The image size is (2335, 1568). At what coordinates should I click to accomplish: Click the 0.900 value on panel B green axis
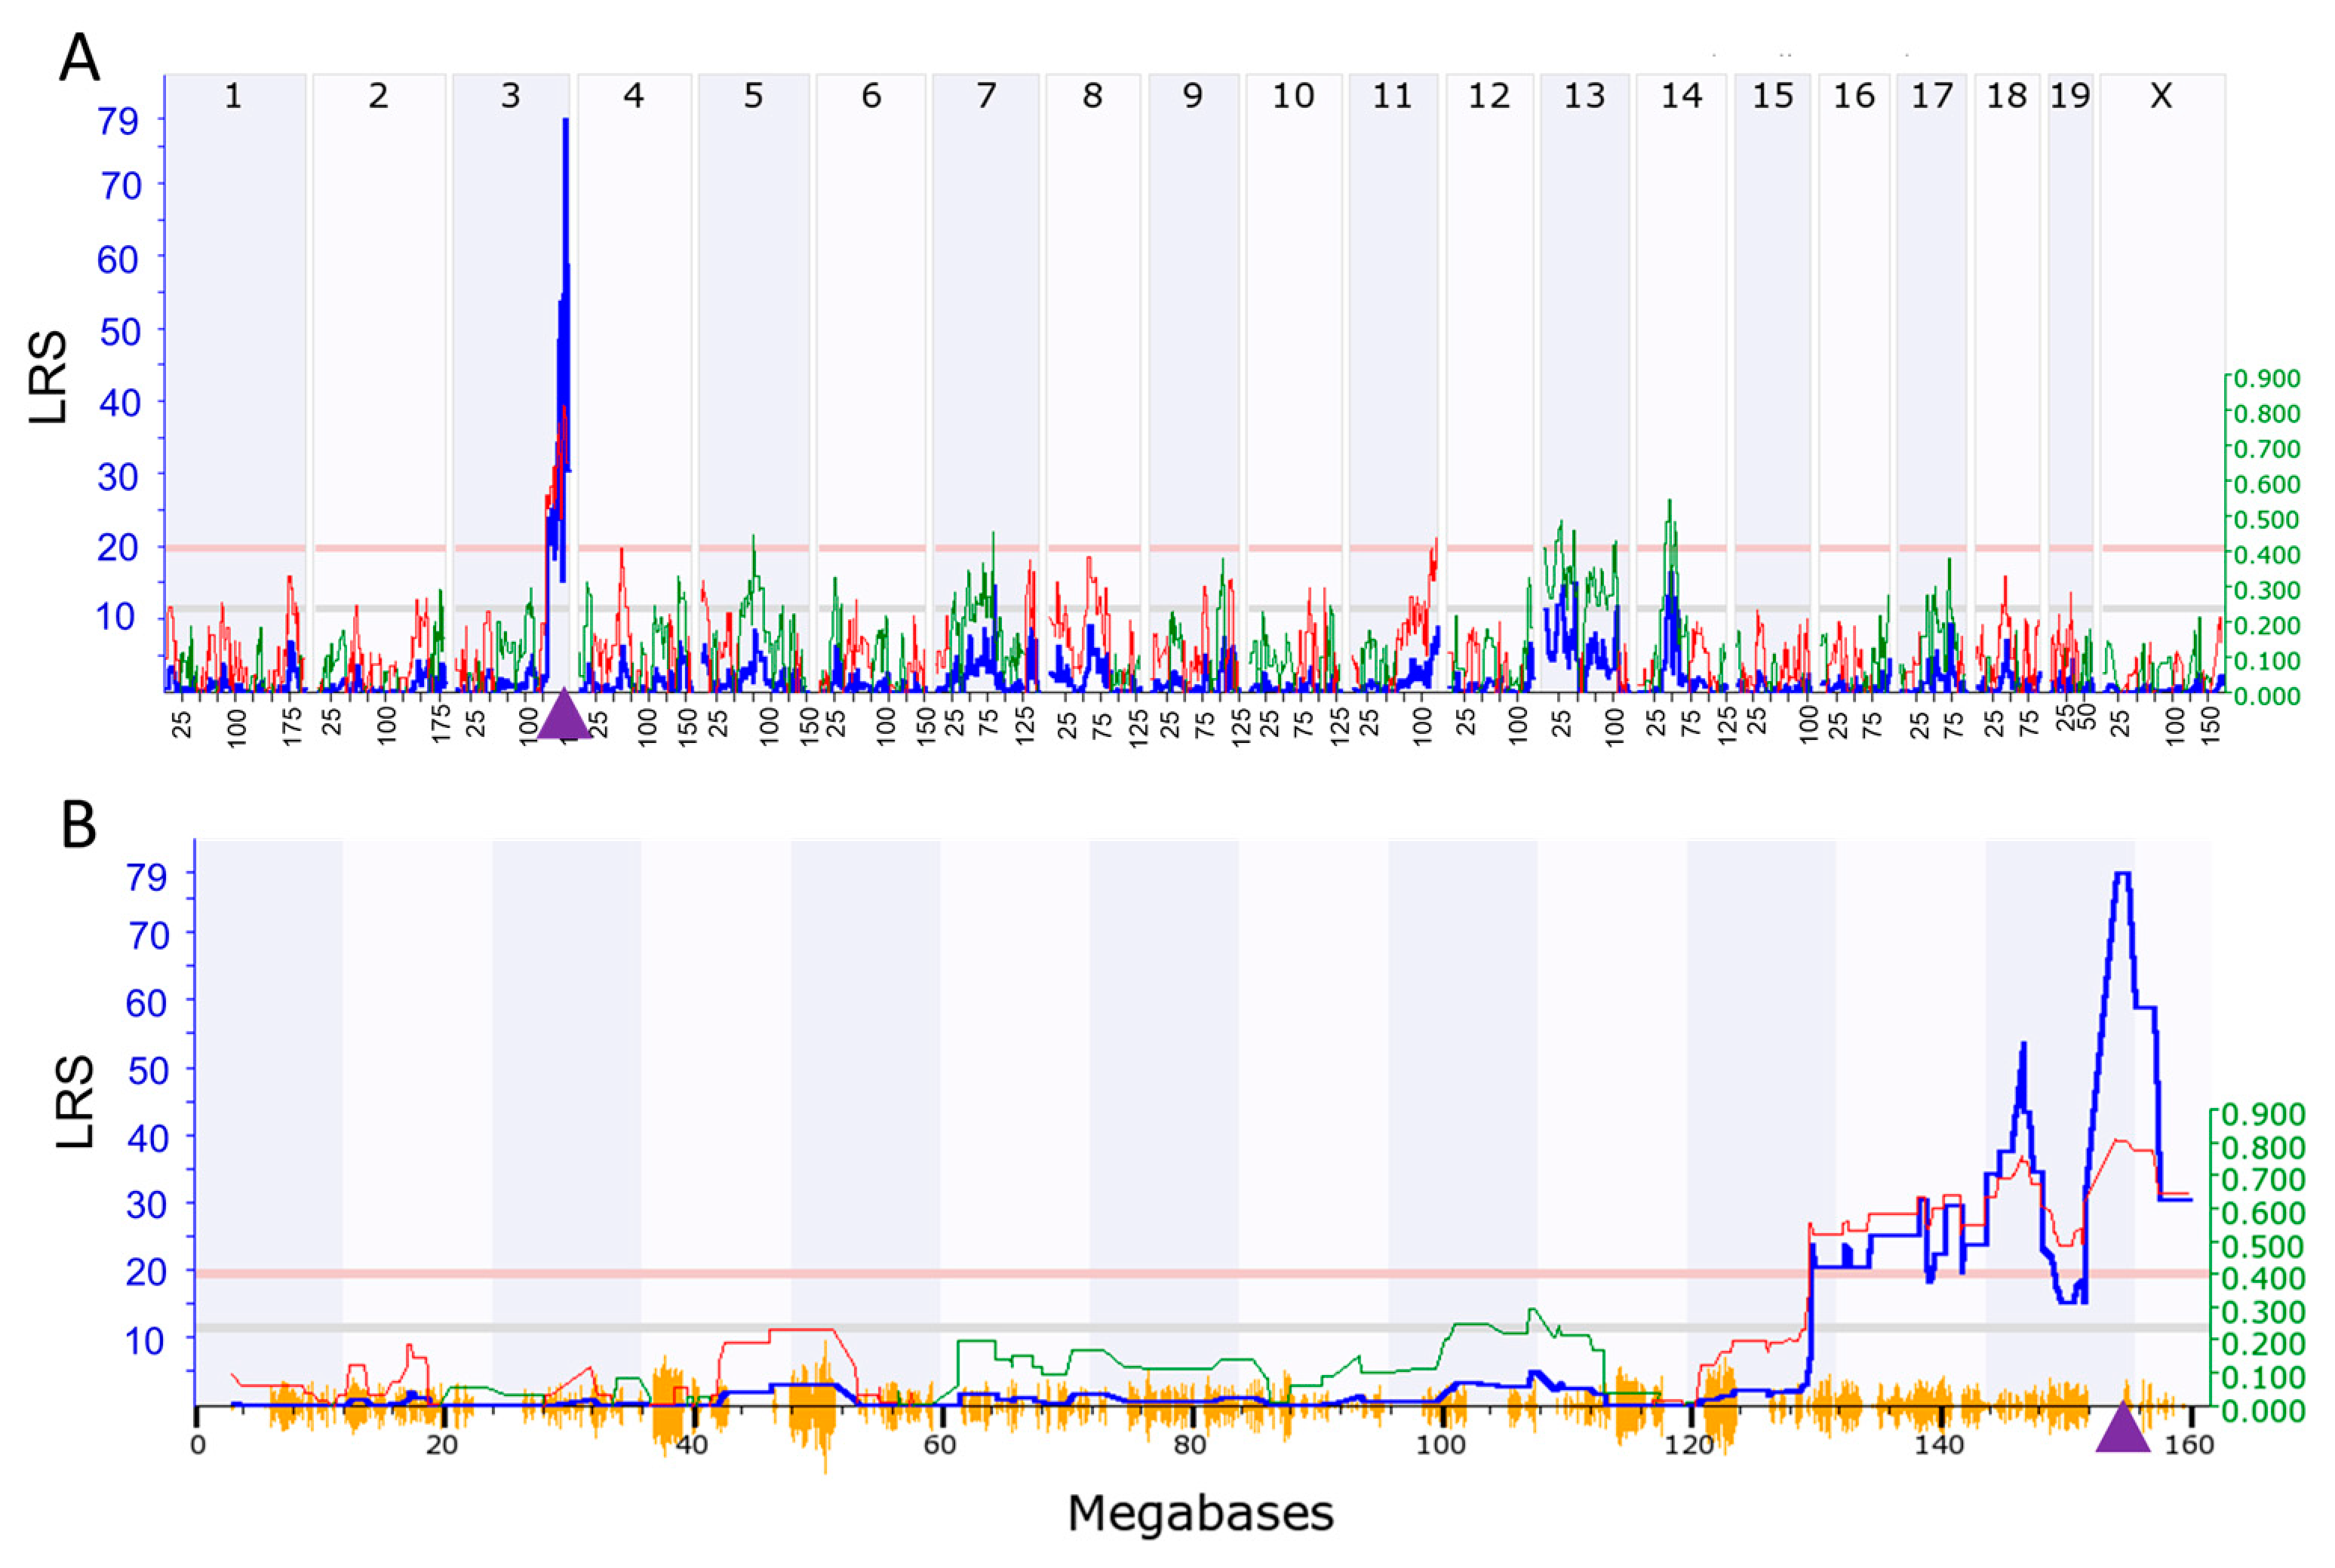[x=2264, y=1114]
